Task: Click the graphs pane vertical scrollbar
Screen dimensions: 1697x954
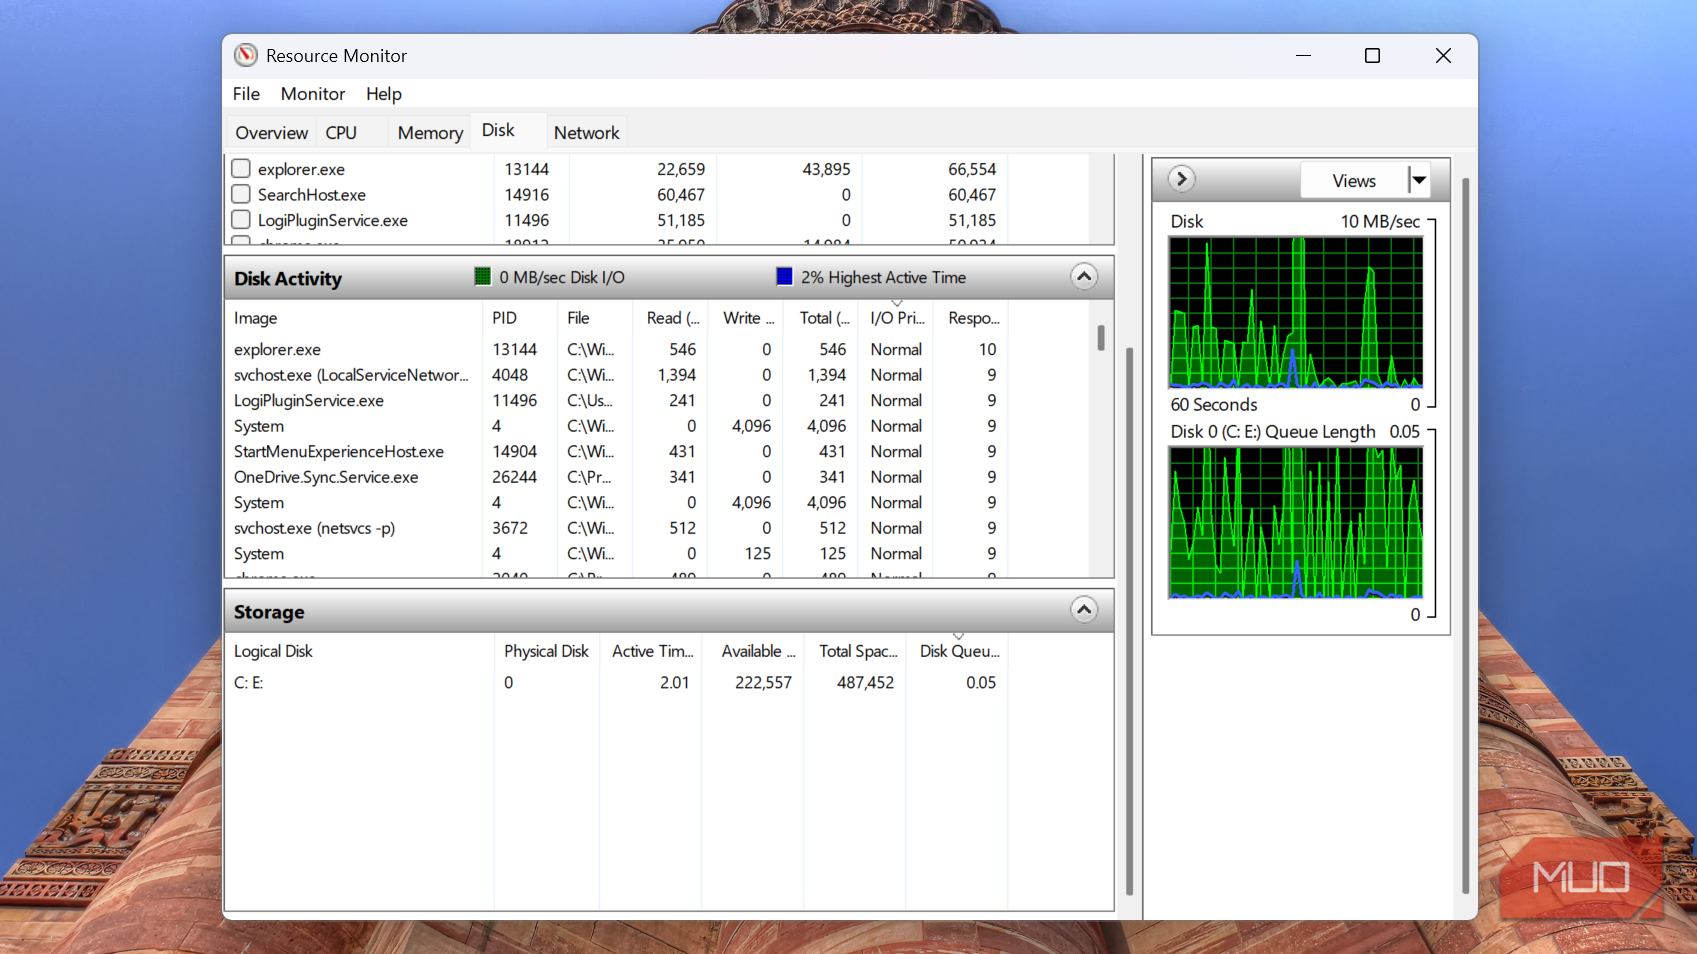Action: point(1465,535)
